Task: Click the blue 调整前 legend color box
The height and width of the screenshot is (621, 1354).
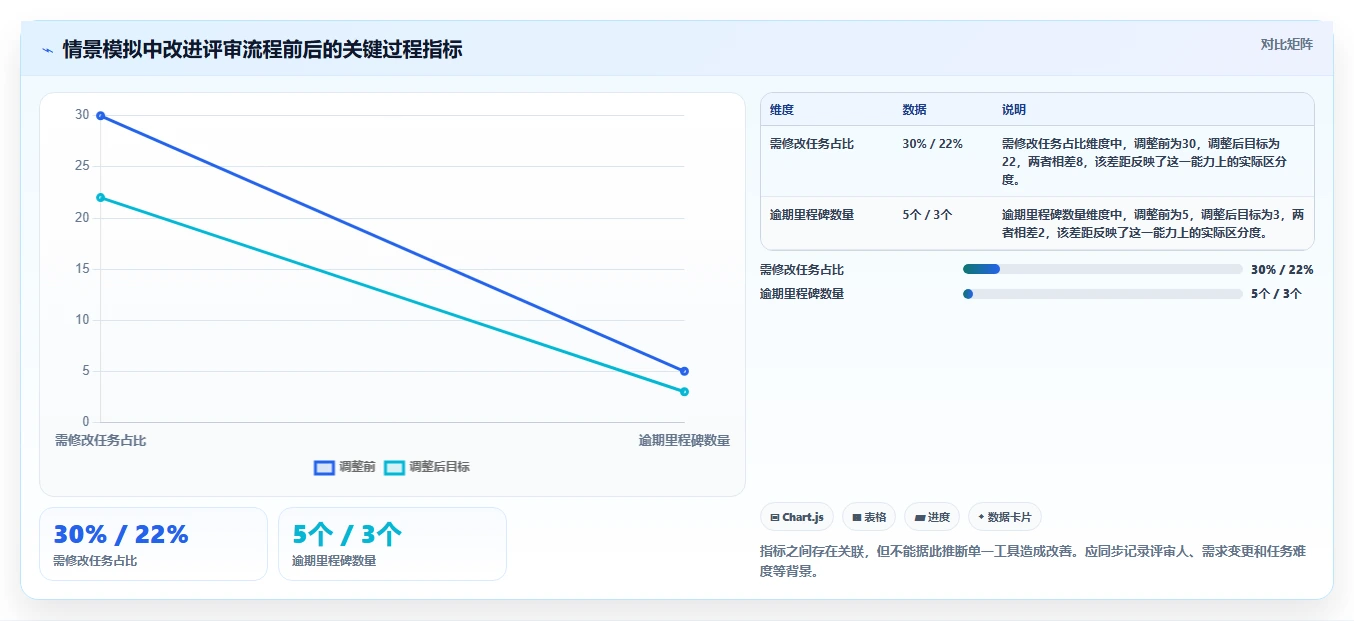Action: click(324, 467)
